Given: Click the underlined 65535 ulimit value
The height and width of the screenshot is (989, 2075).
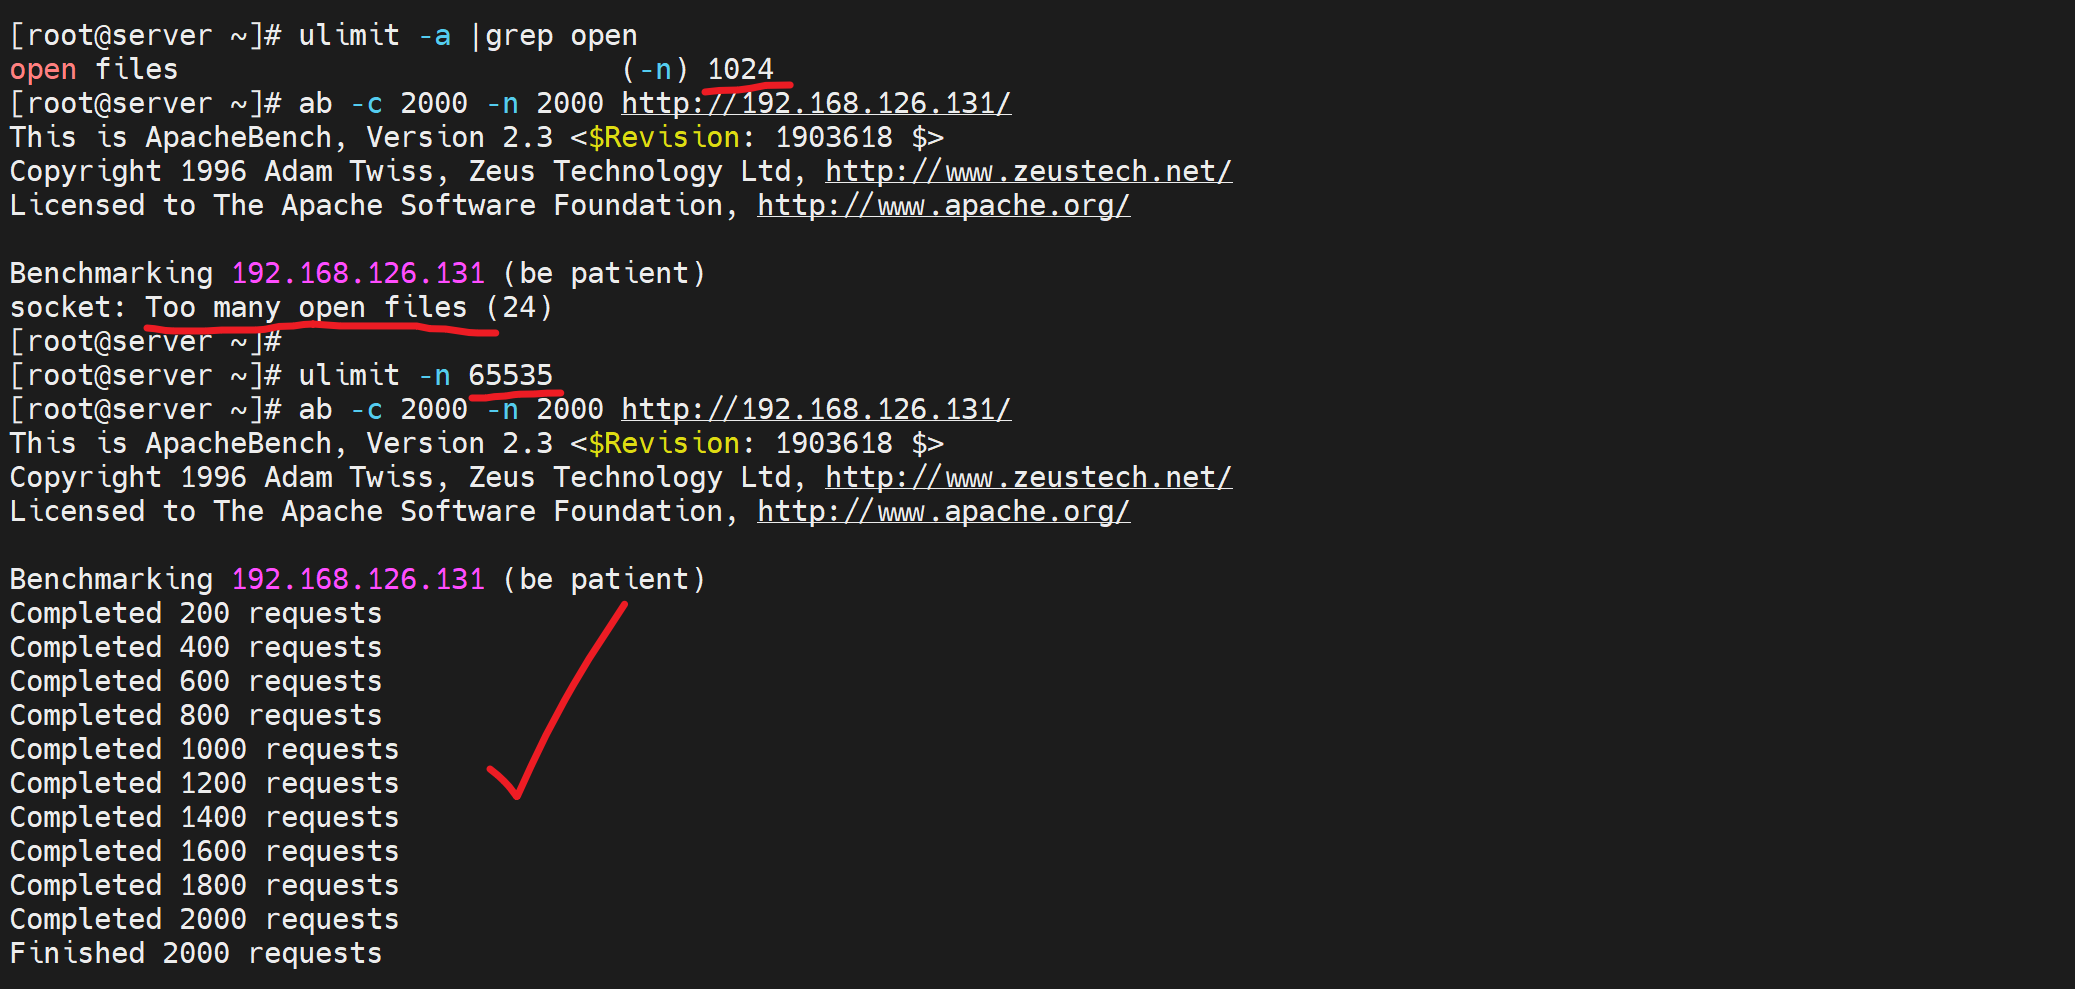Looking at the screenshot, I should pos(510,375).
